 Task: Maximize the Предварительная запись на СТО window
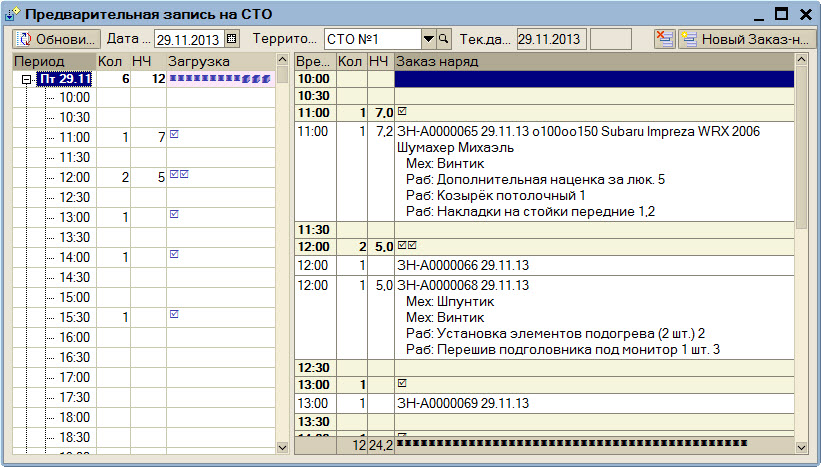coord(781,14)
